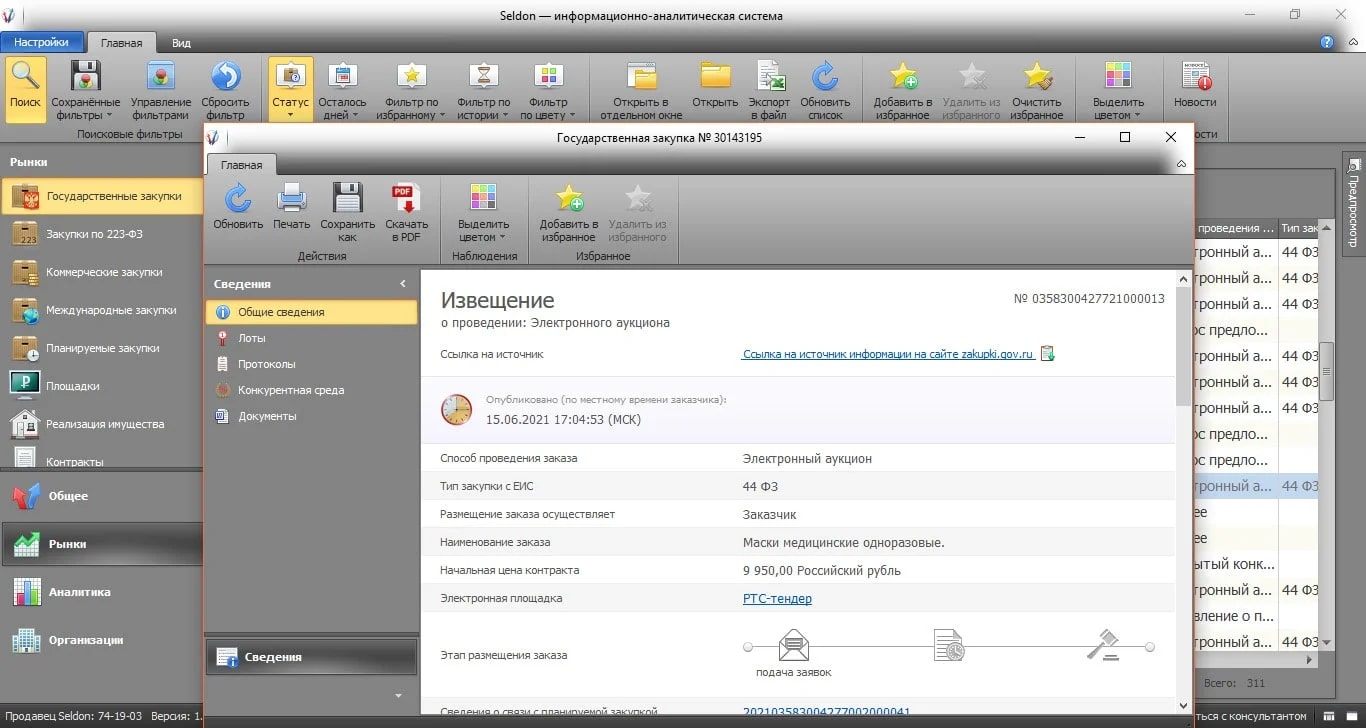Click the подача заявок envelope stage icon
Viewport: 1366px width, 728px height.
794,645
